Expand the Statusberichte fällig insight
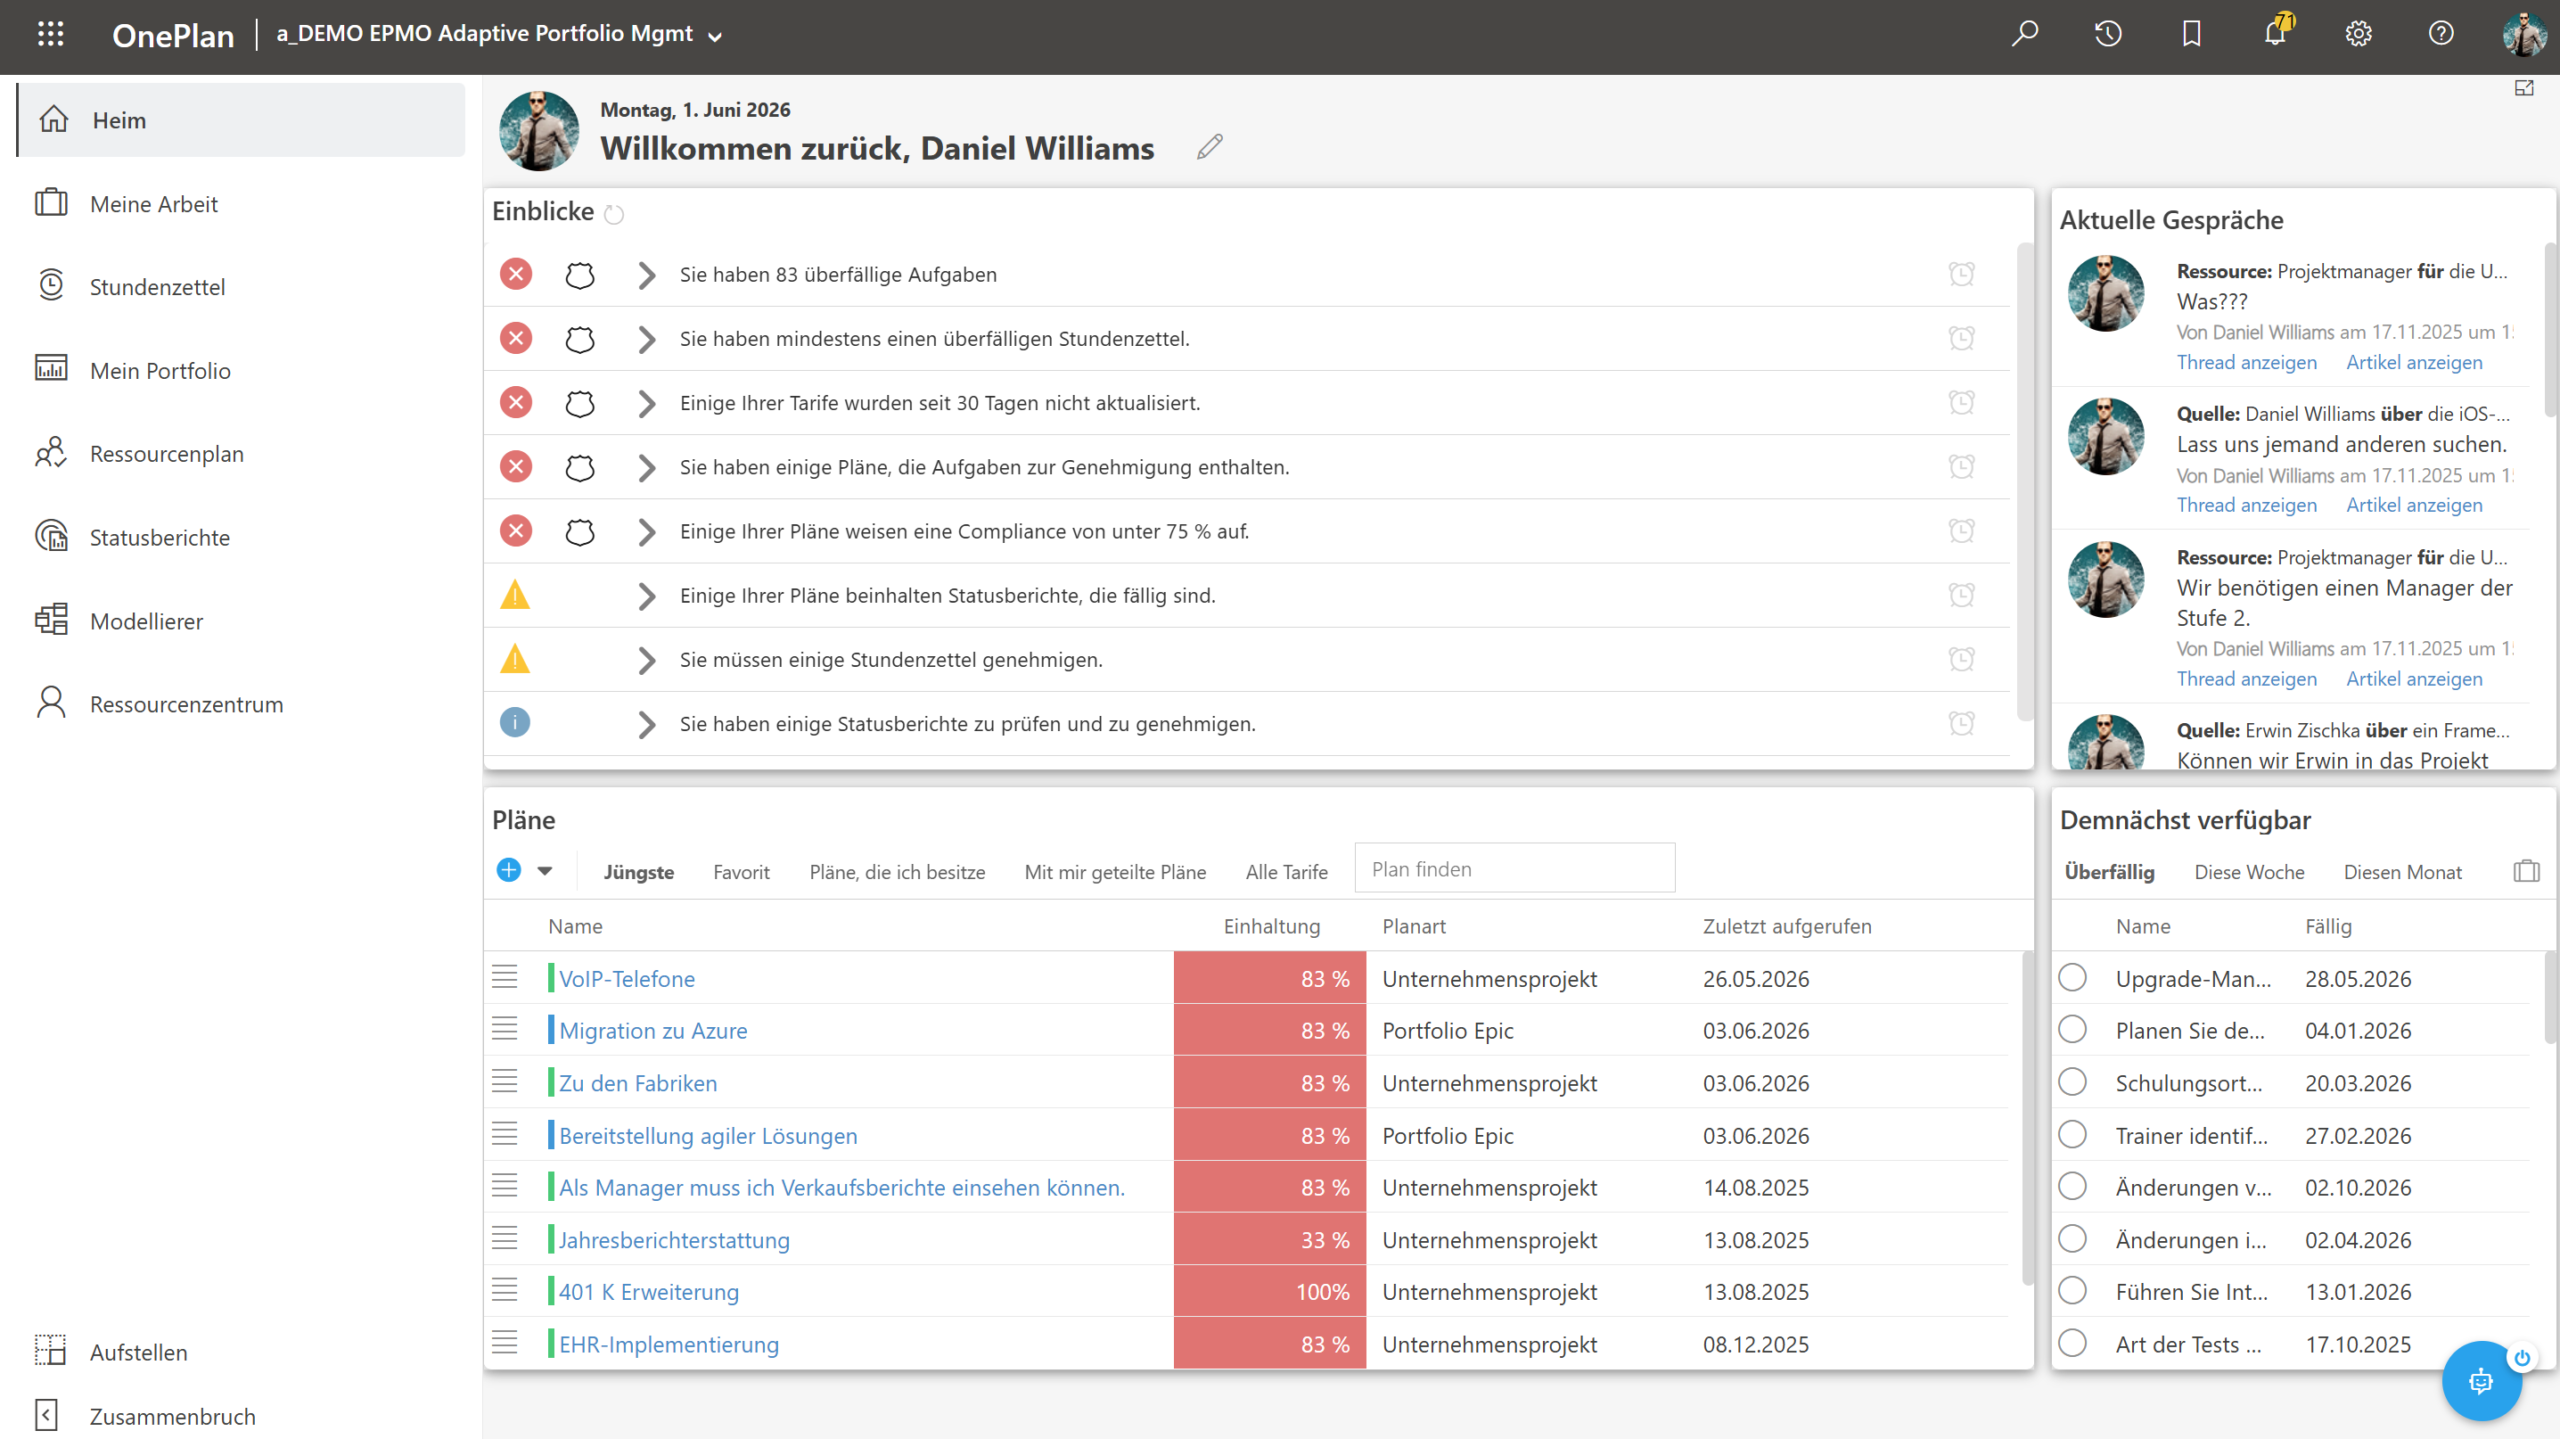 tap(646, 596)
